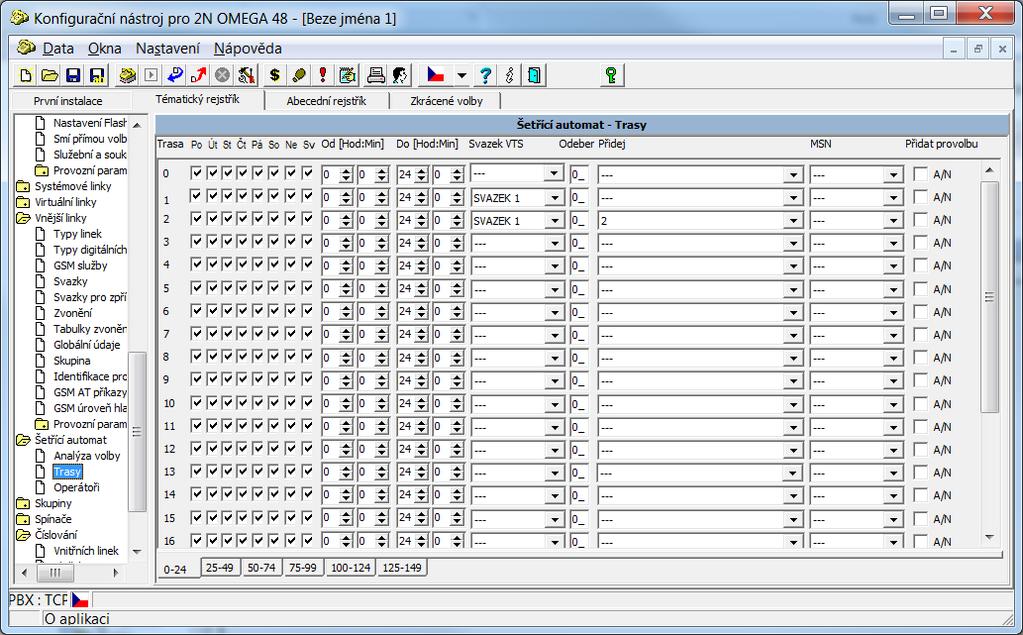Switch to the Zkrácené volby tab
Image resolution: width=1023 pixels, height=635 pixels.
tap(446, 101)
